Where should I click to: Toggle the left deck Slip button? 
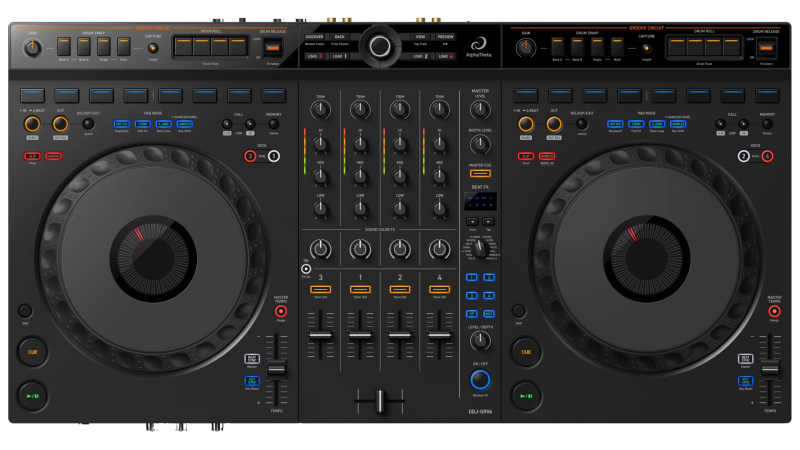coord(32,156)
